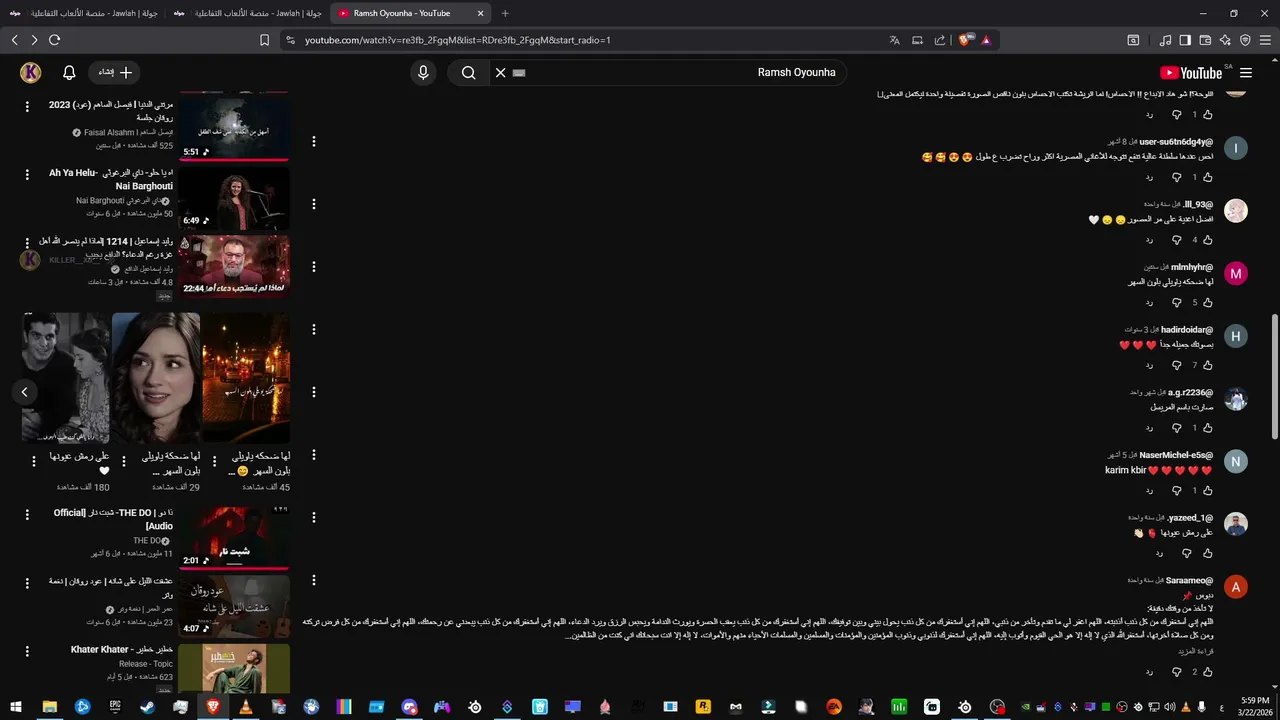The image size is (1280, 720).
Task: Reply to the comment by @yazeed_1
Action: [x=1159, y=552]
